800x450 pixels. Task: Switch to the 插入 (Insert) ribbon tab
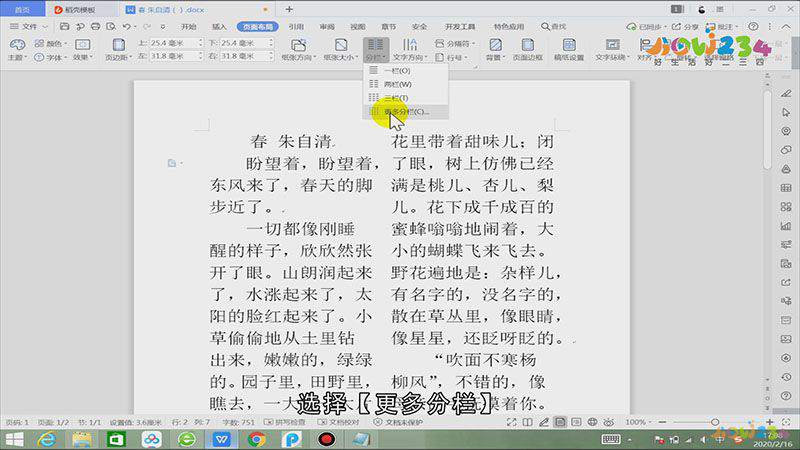[219, 26]
